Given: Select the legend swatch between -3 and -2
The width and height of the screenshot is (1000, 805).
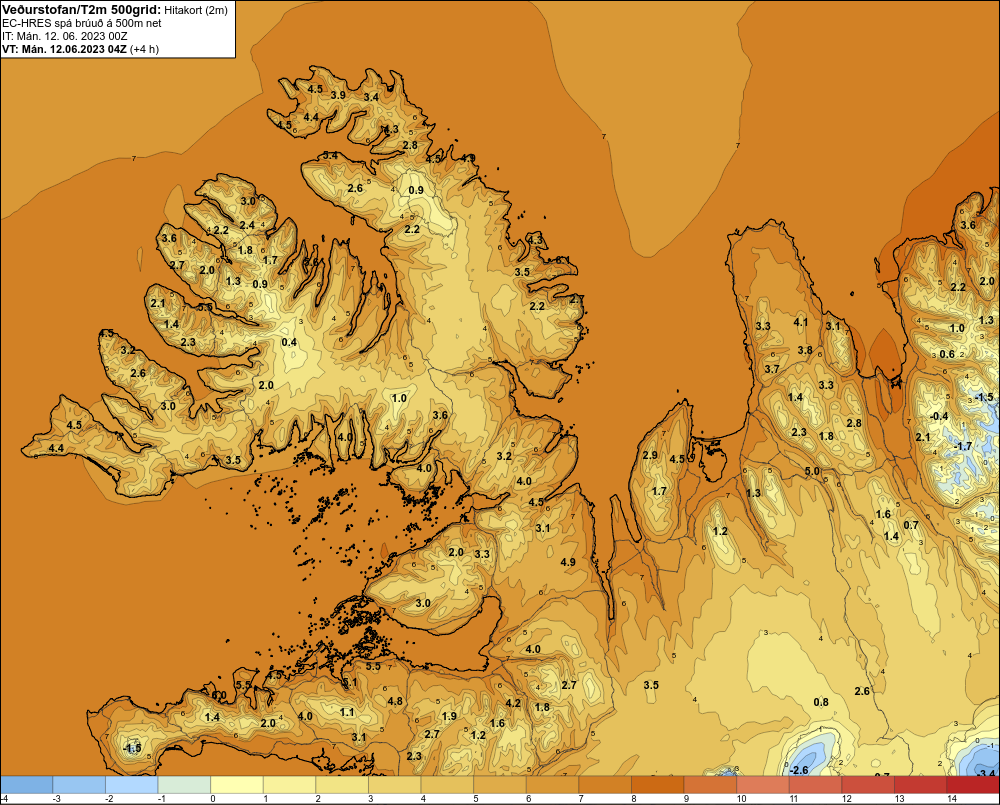Looking at the screenshot, I should [79, 785].
